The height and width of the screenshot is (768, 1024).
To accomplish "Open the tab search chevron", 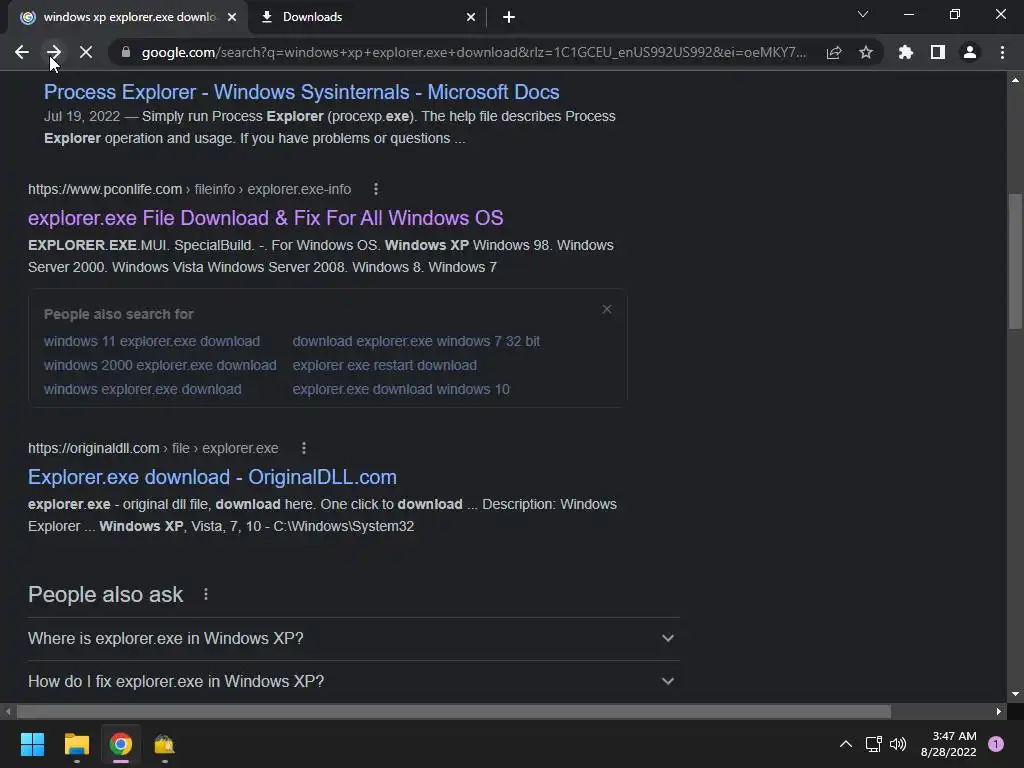I will 863,14.
